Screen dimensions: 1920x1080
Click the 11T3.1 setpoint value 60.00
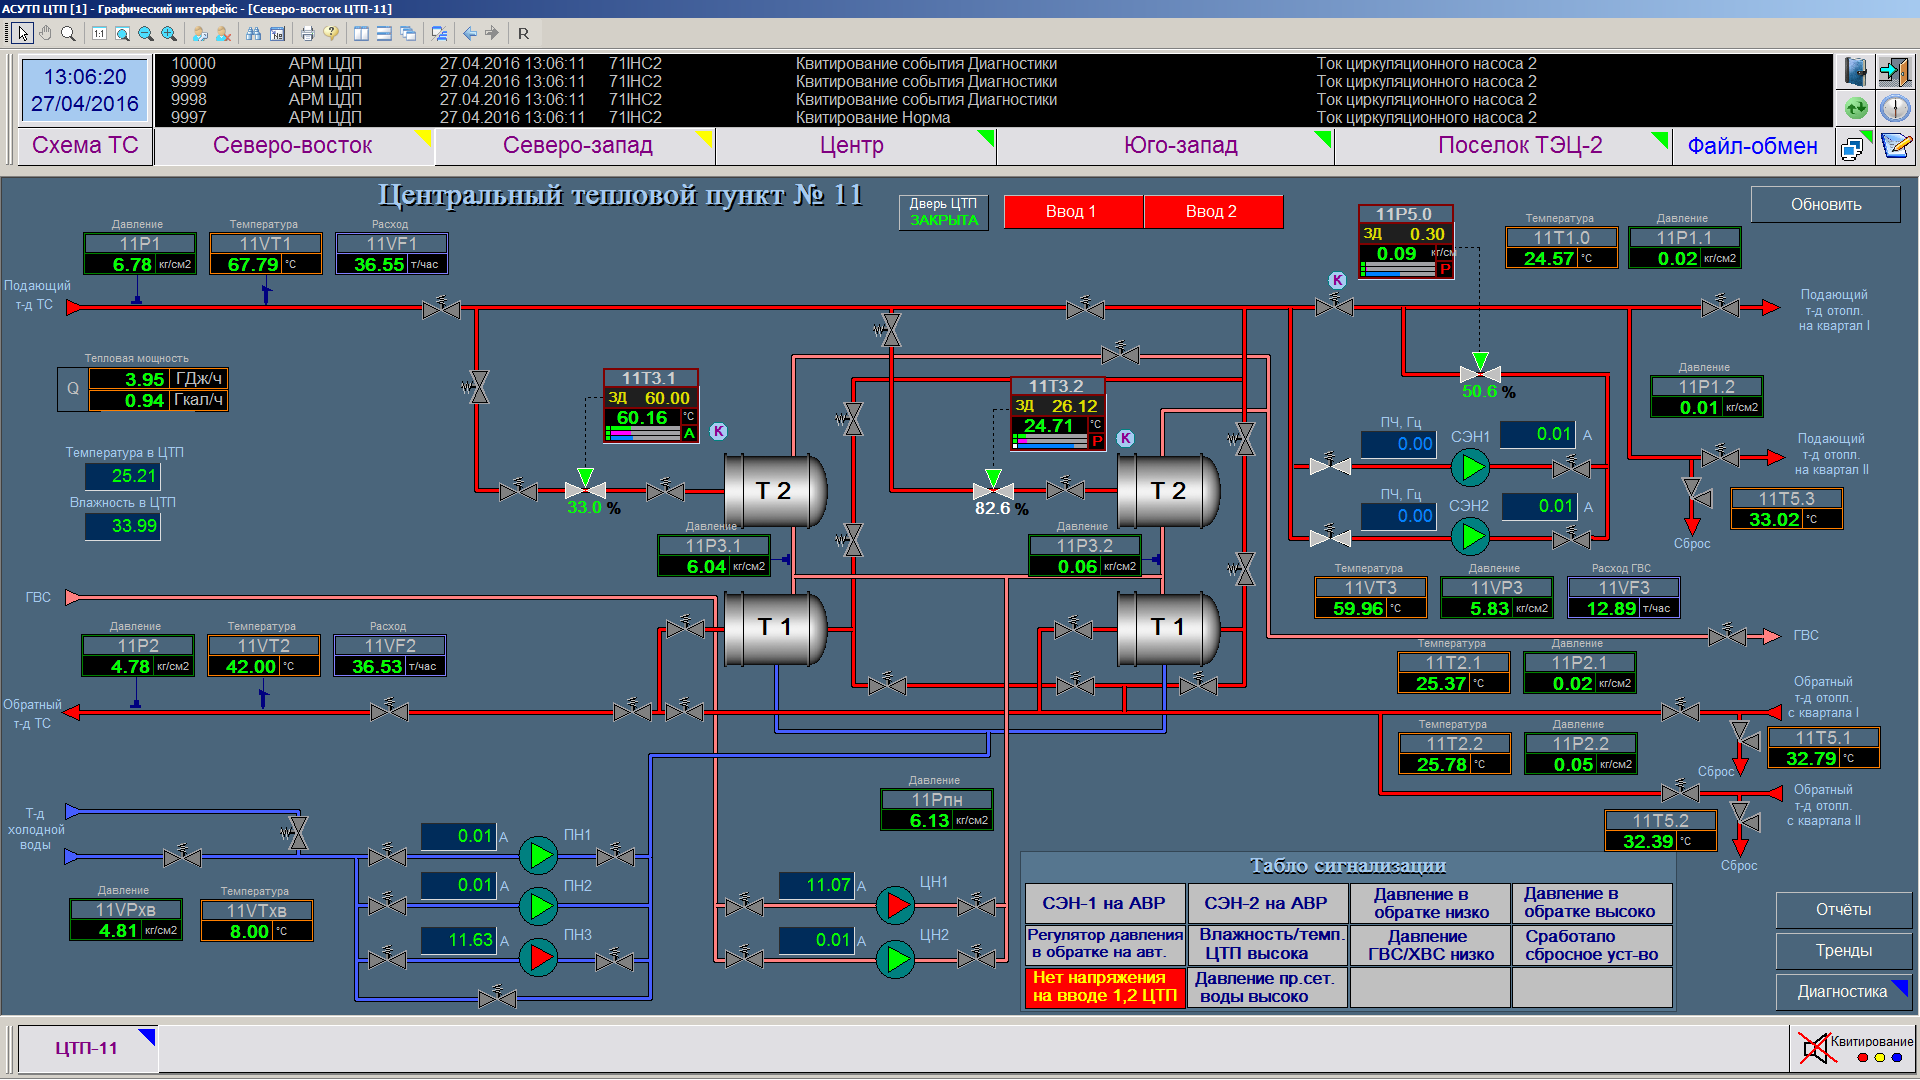(666, 398)
